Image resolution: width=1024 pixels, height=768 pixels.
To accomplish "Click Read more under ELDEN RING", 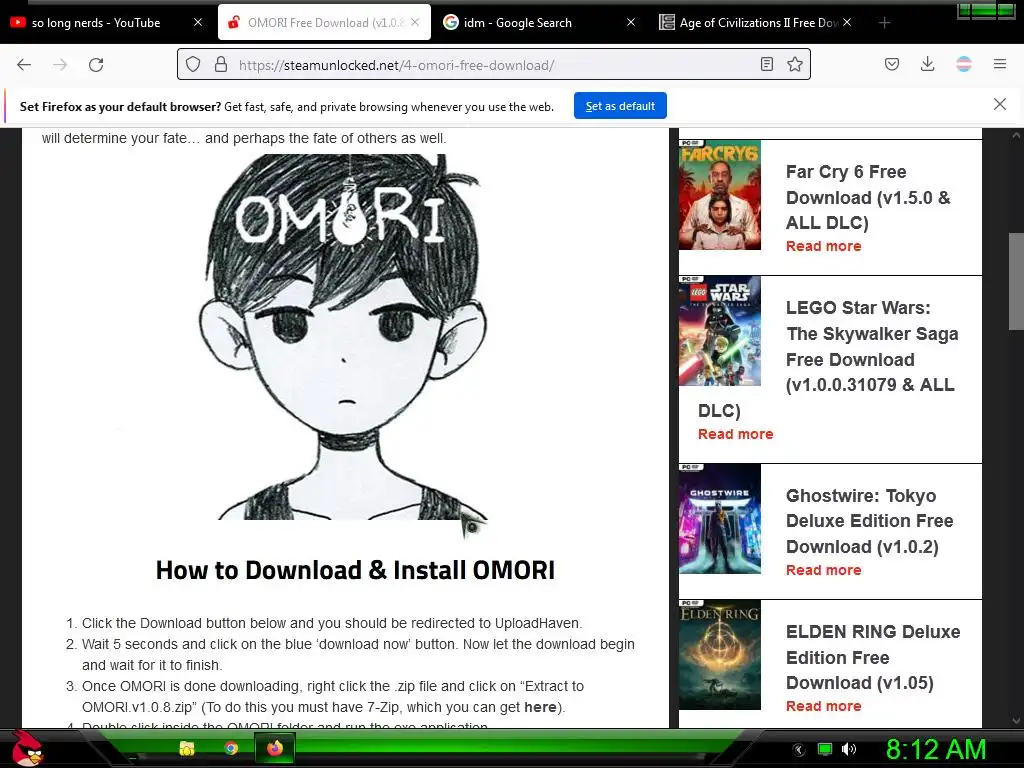I will click(x=824, y=706).
